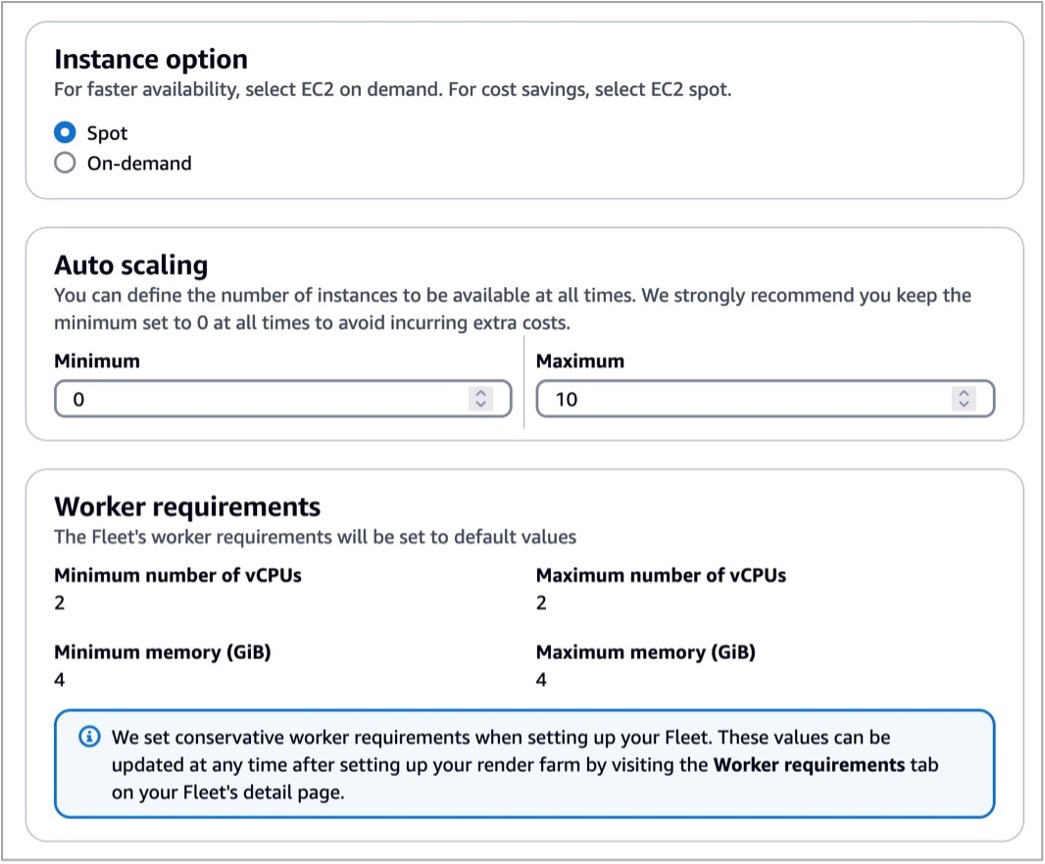Viewport: 1045px width, 864px height.
Task: Click the value 2 under Minimum number of vCPUs
Action: coord(59,603)
